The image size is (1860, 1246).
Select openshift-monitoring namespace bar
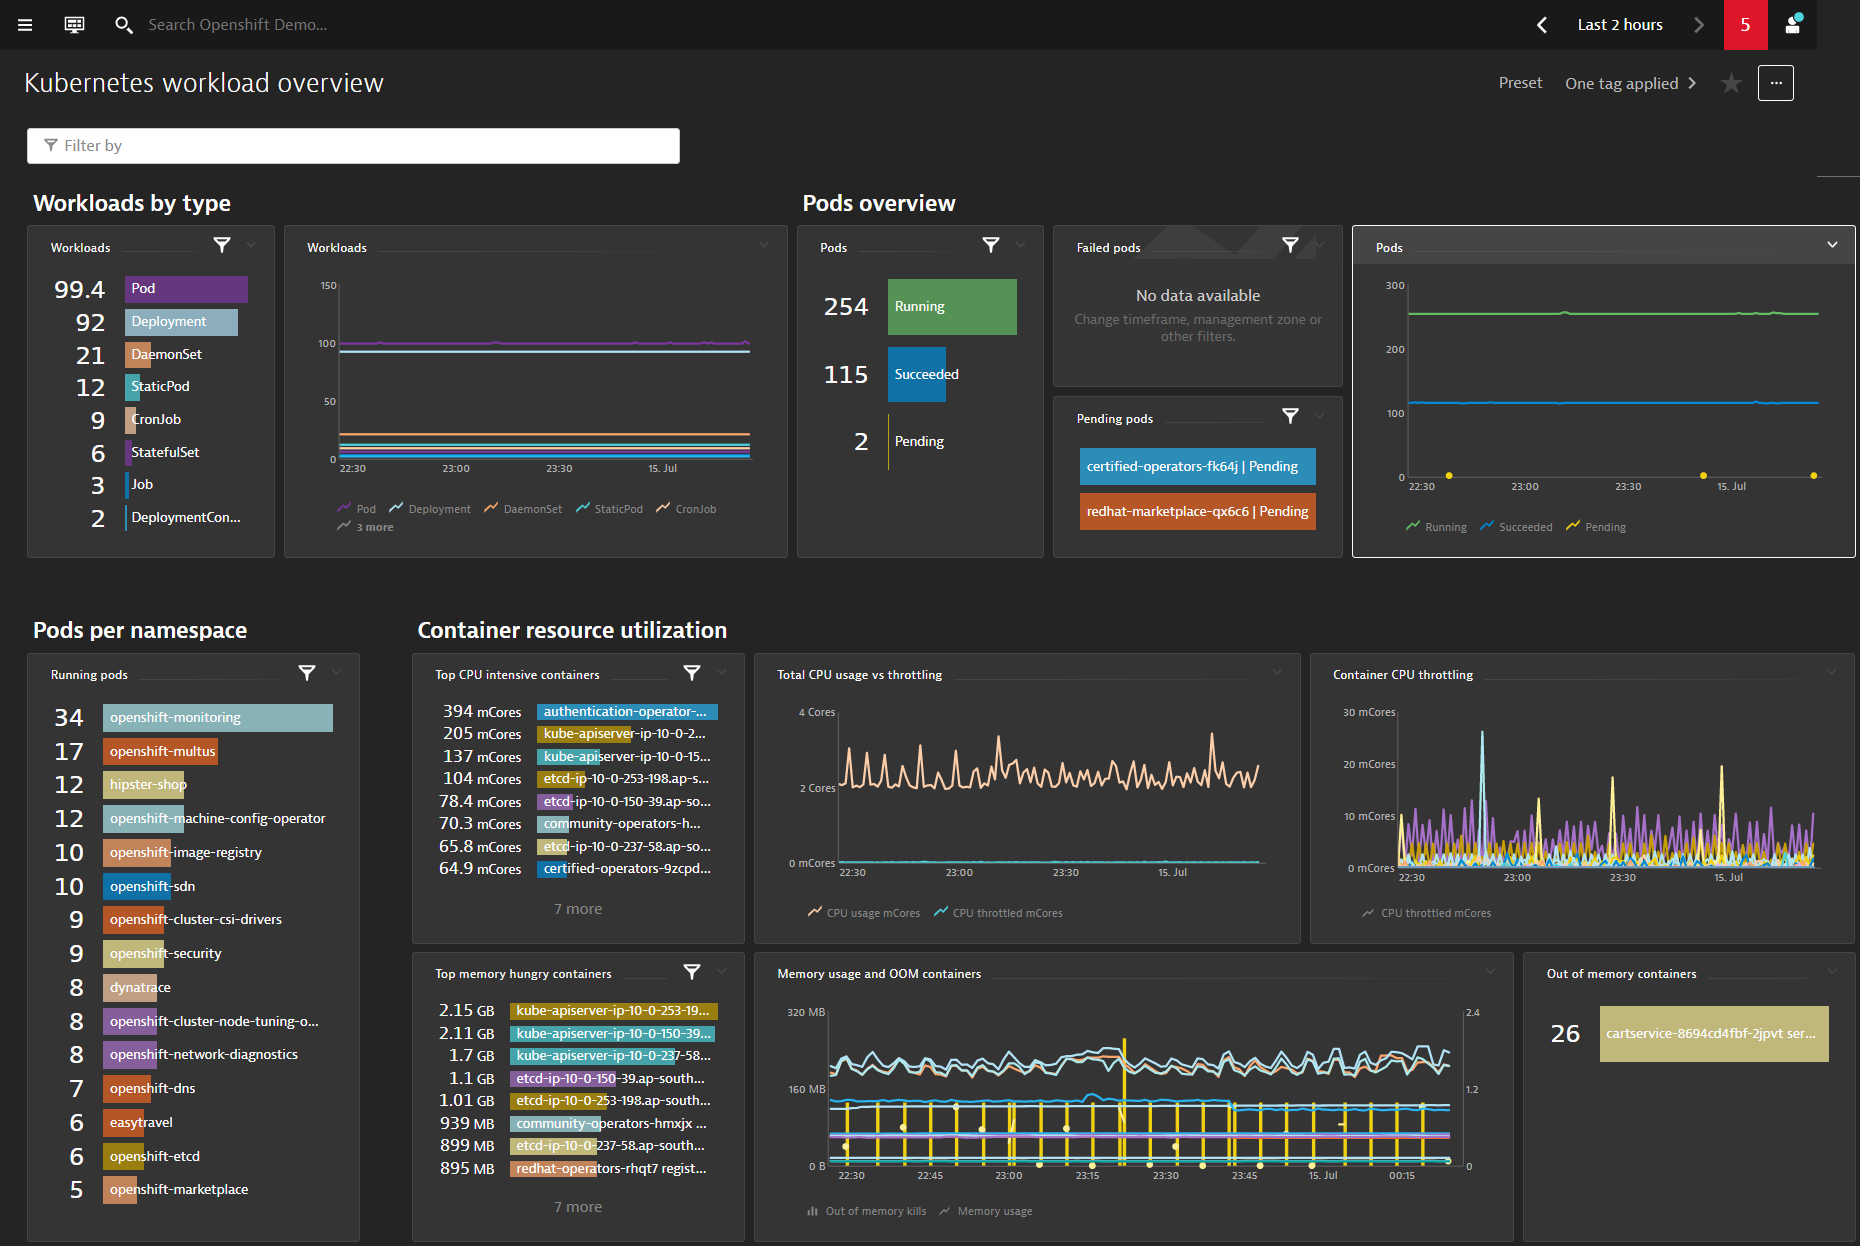click(218, 718)
